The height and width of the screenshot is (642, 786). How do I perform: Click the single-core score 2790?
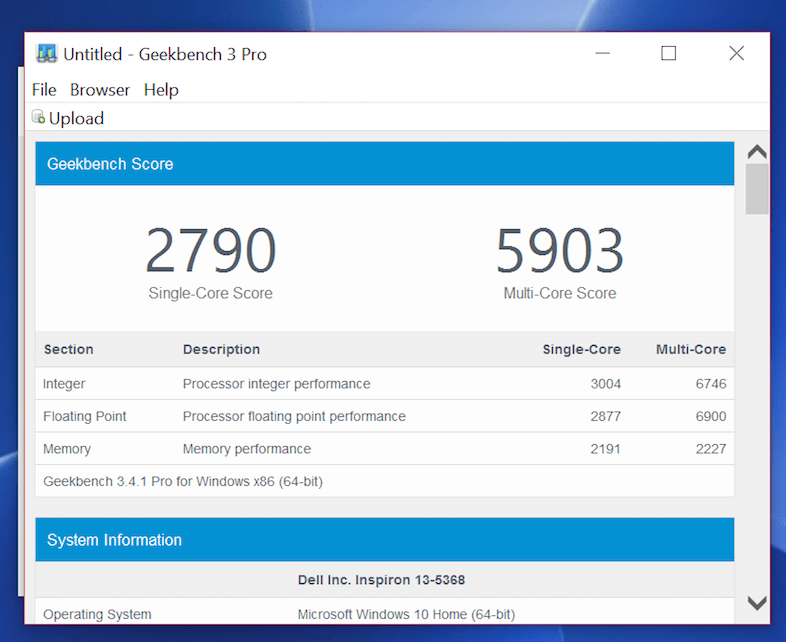[211, 250]
